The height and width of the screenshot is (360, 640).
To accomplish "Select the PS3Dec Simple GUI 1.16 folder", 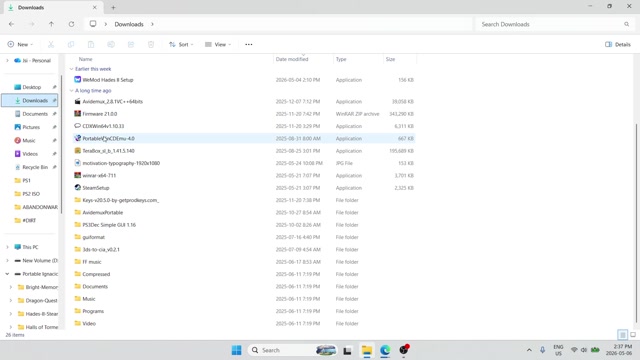I will tap(244, 224).
